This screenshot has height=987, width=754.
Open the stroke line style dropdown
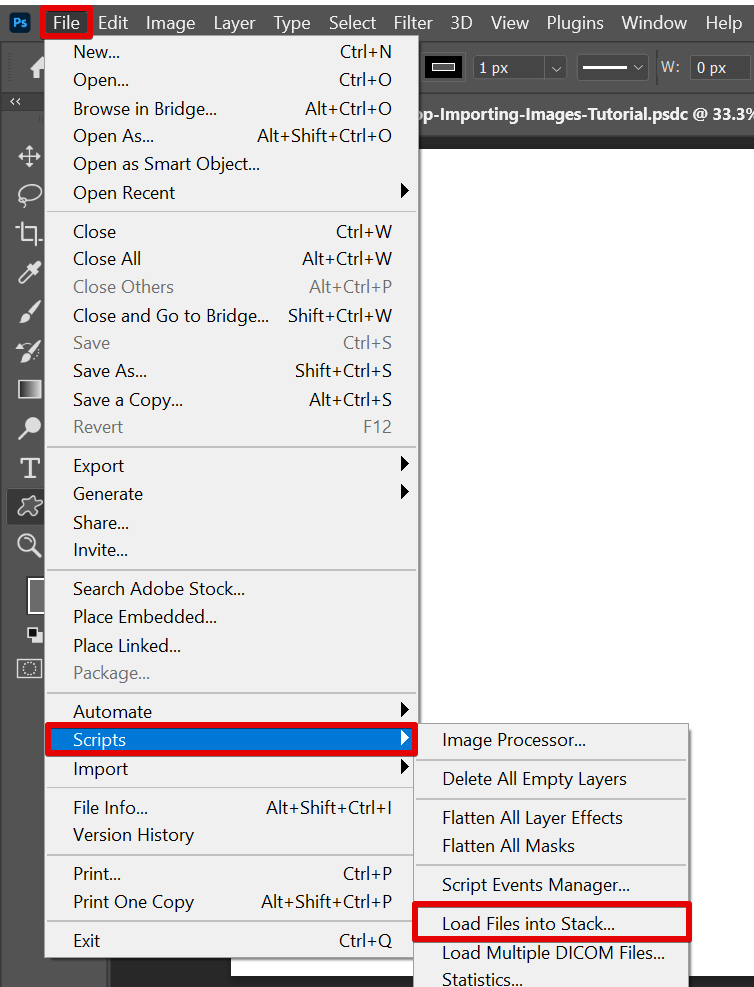[x=612, y=67]
